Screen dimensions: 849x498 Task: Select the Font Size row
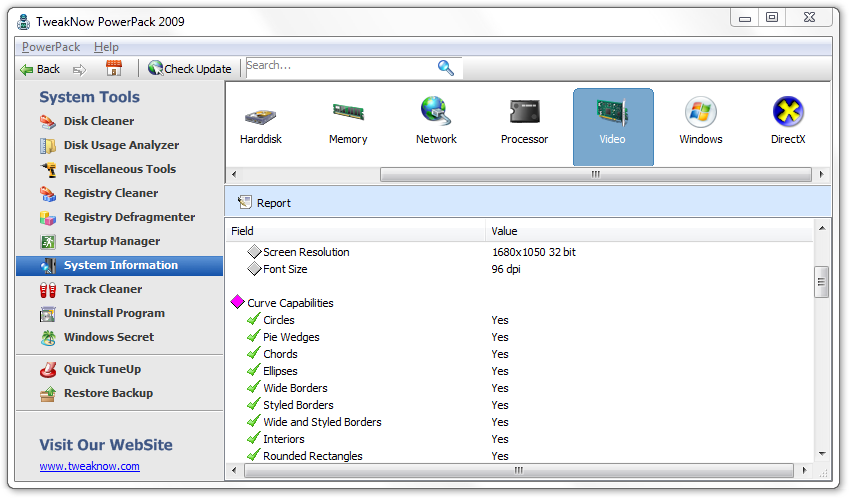pos(520,269)
